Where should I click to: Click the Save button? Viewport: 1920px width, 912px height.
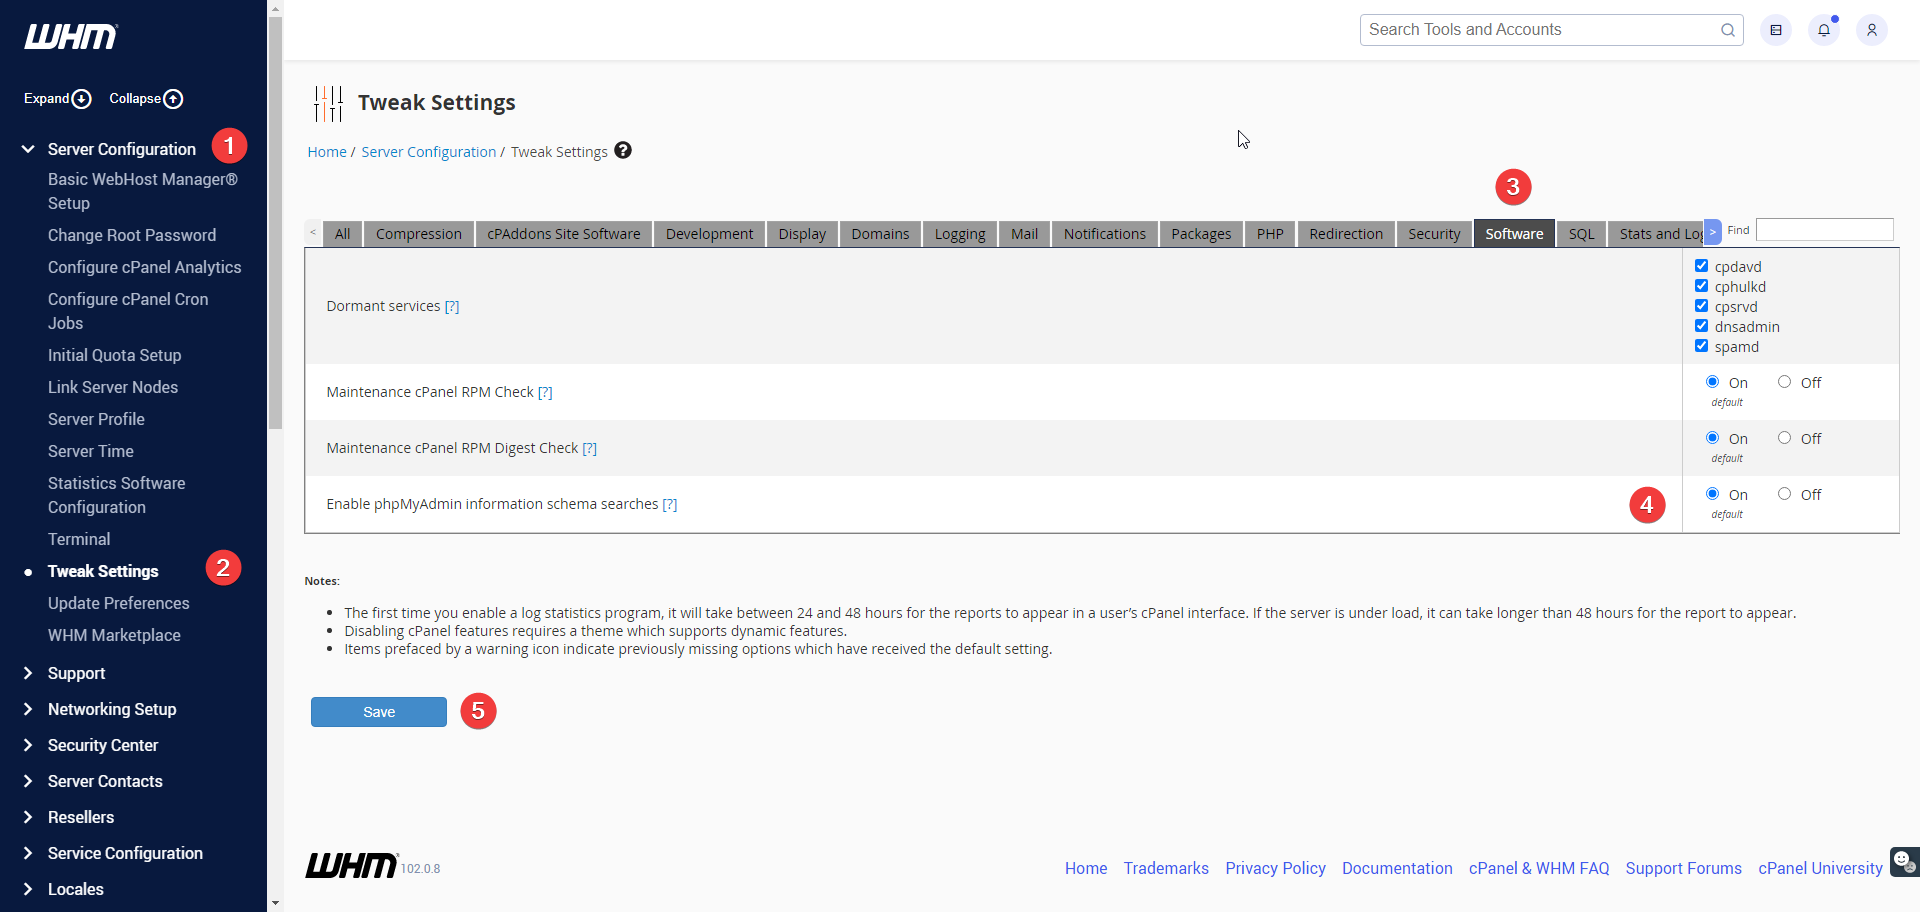(379, 712)
